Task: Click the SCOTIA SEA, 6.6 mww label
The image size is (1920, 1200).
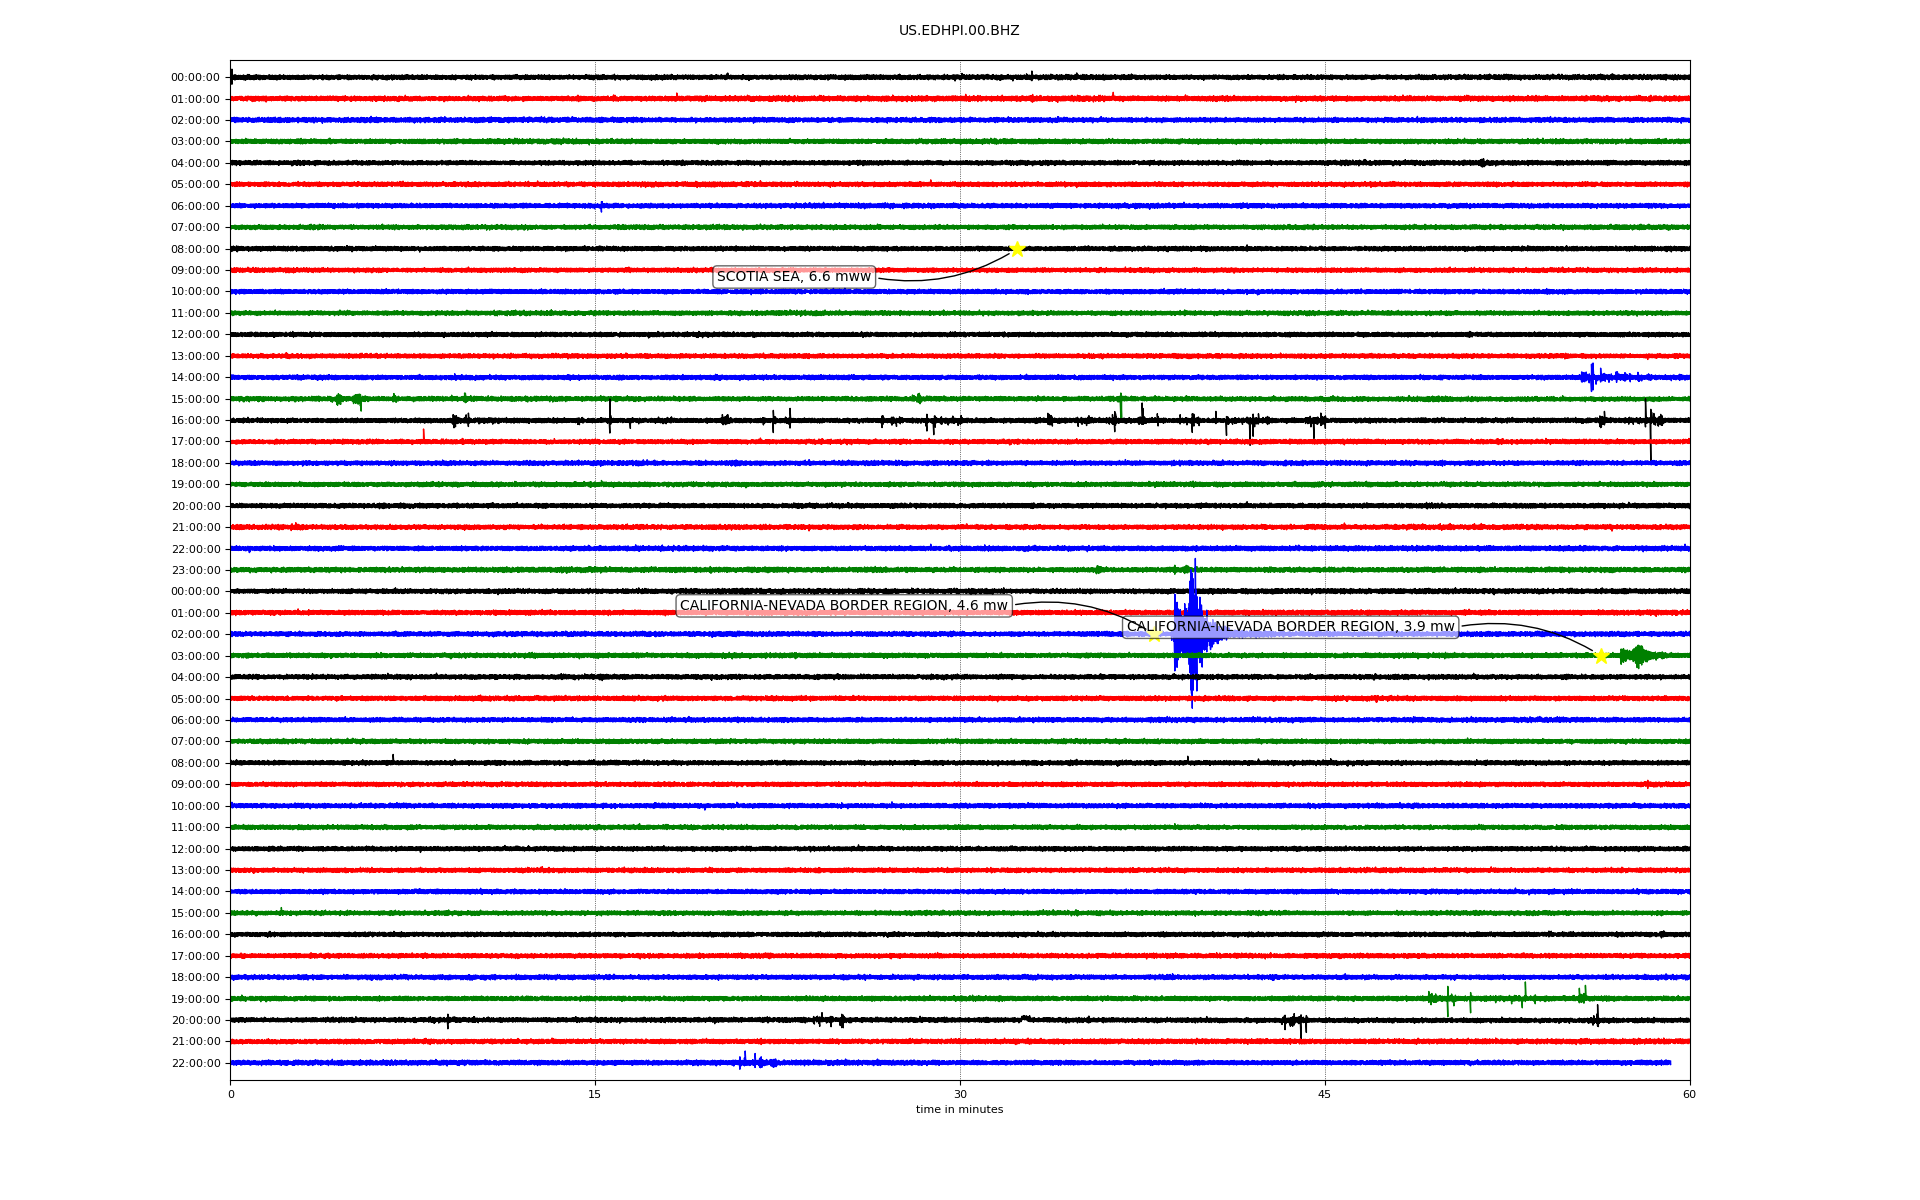Action: tap(794, 277)
